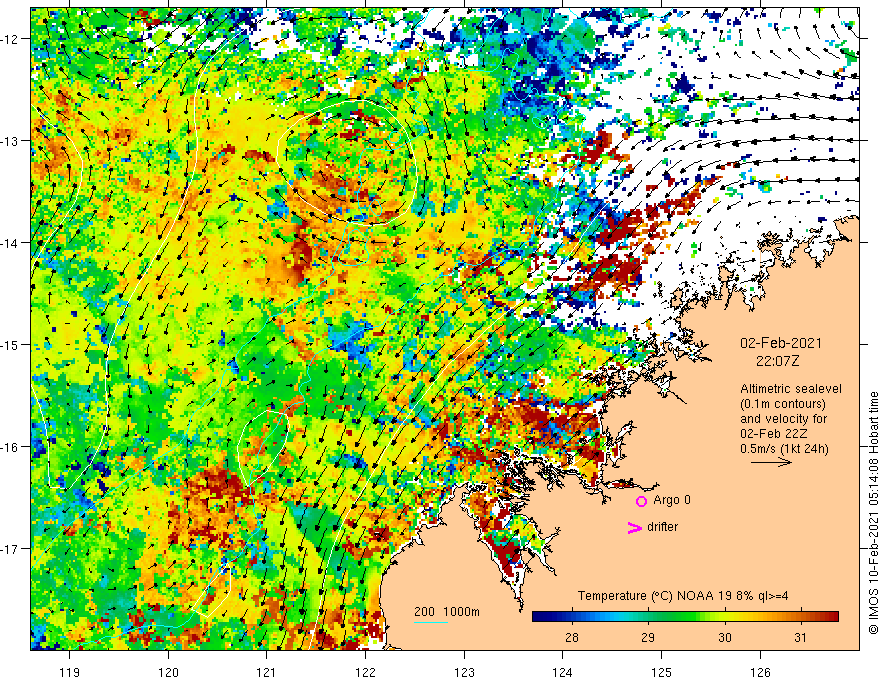Click the colorbar tick label 29
The height and width of the screenshot is (680, 880).
648,638
